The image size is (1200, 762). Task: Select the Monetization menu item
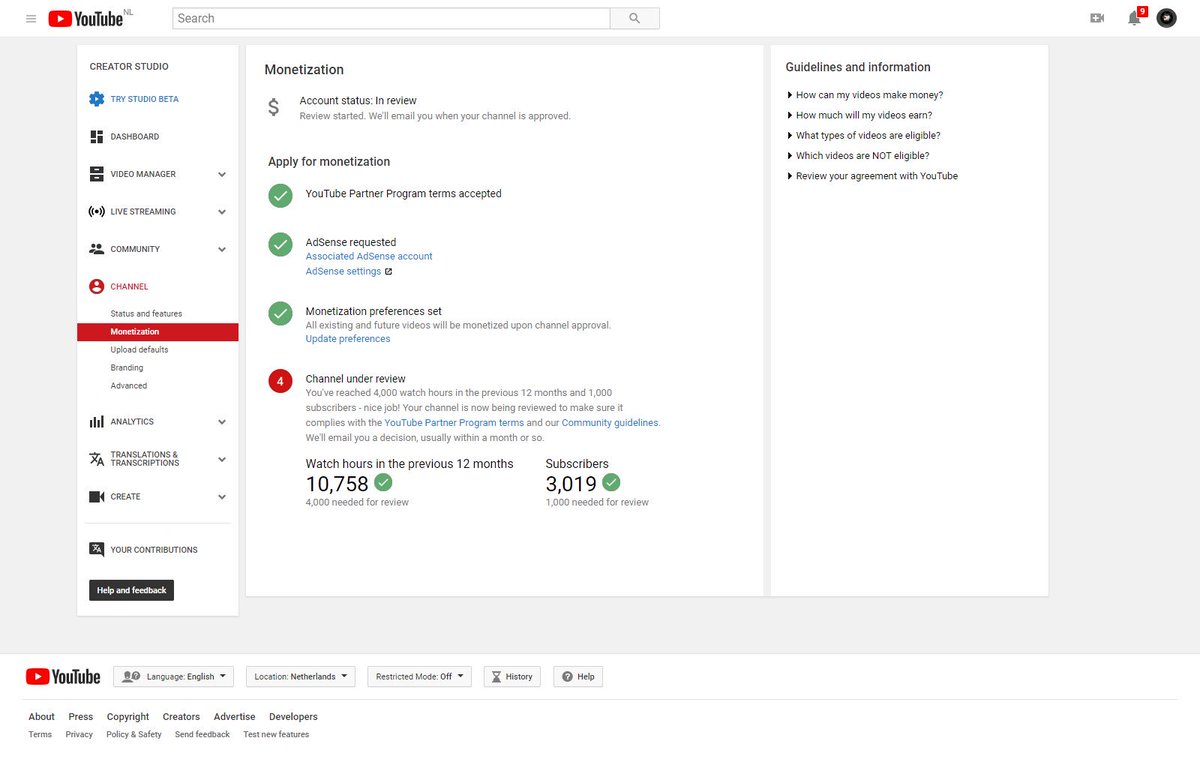pyautogui.click(x=158, y=332)
